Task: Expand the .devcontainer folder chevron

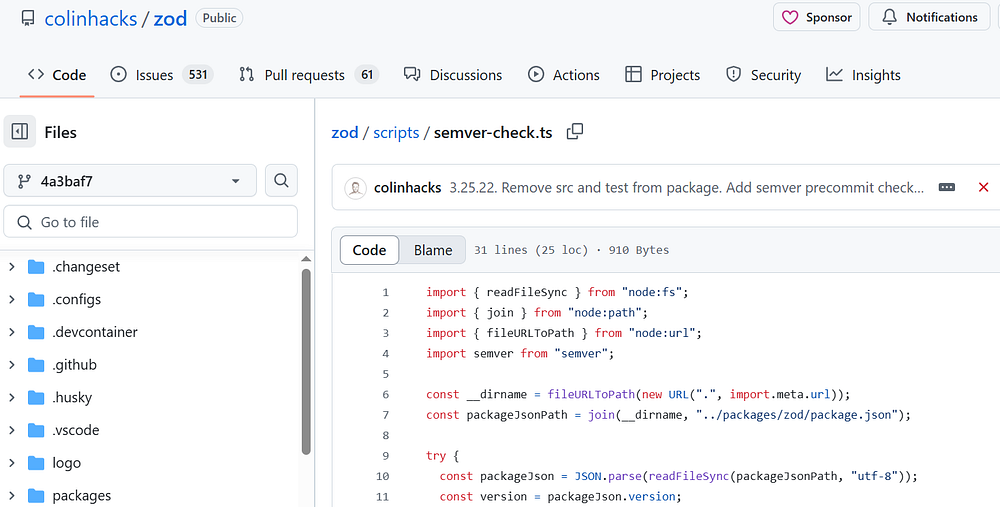Action: pyautogui.click(x=11, y=332)
